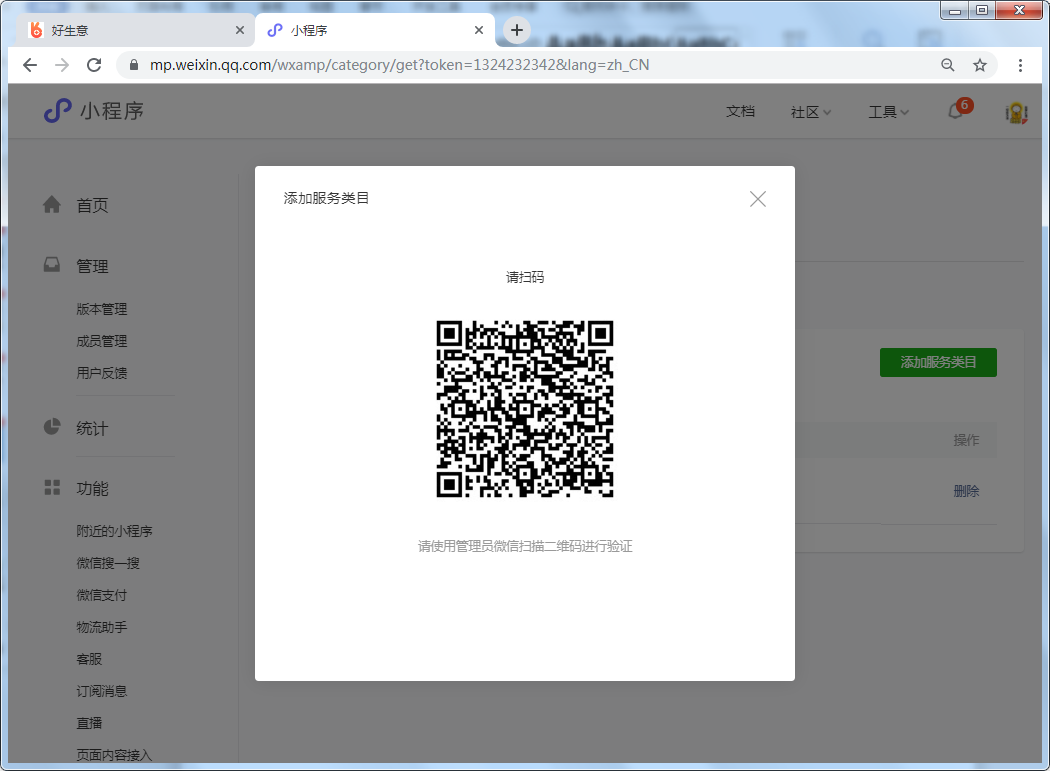
Task: Click the 管理 inbox icon
Action: point(52,265)
